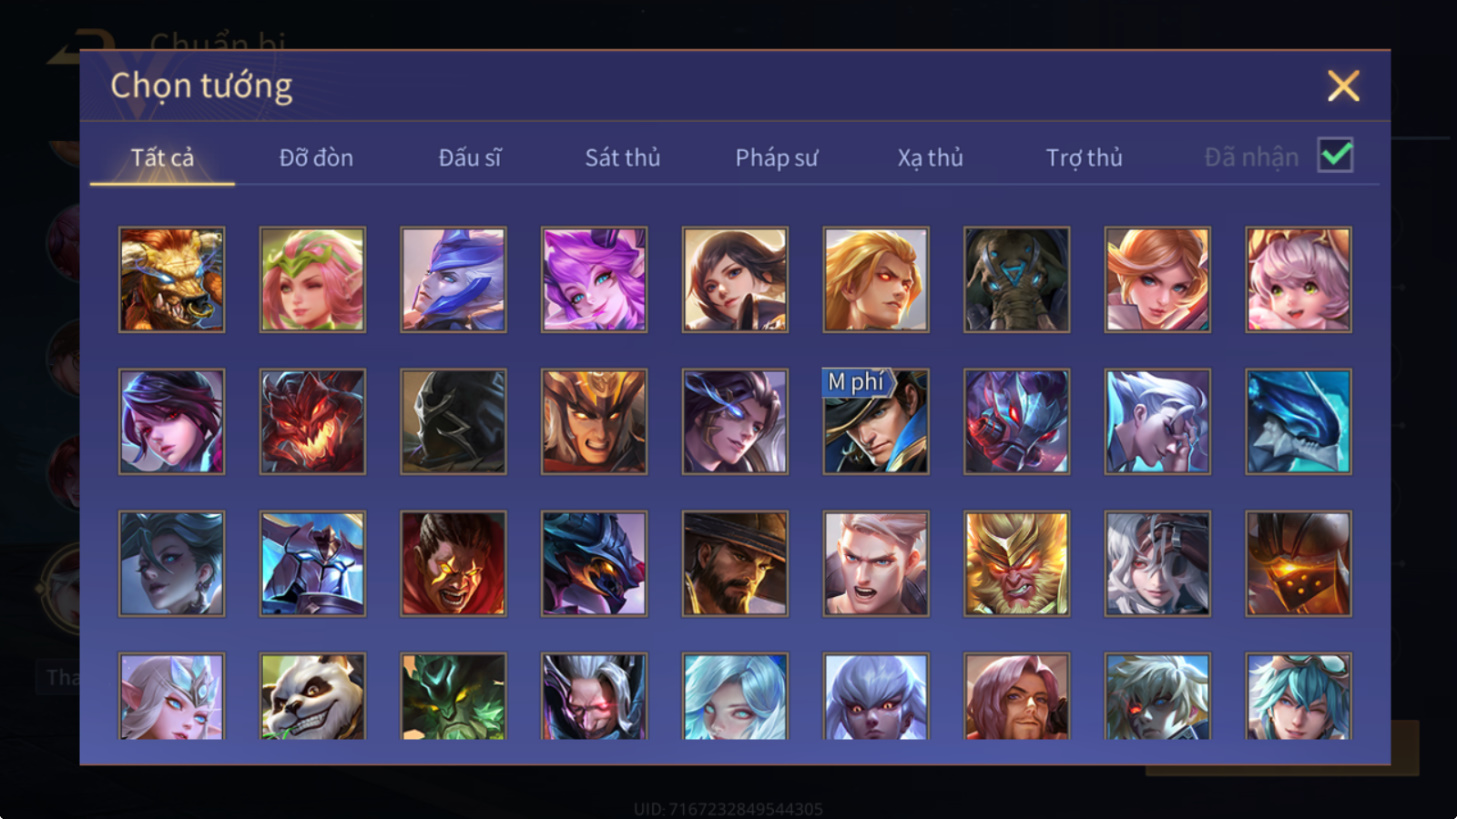
Task: Choose the purple-haired horned girl hero
Action: pyautogui.click(x=594, y=279)
